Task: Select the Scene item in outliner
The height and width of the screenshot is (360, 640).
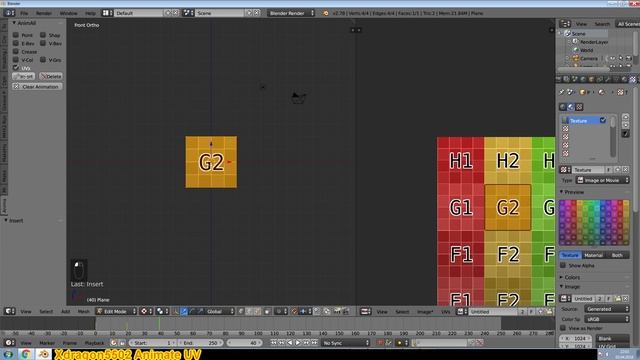Action: [x=578, y=33]
